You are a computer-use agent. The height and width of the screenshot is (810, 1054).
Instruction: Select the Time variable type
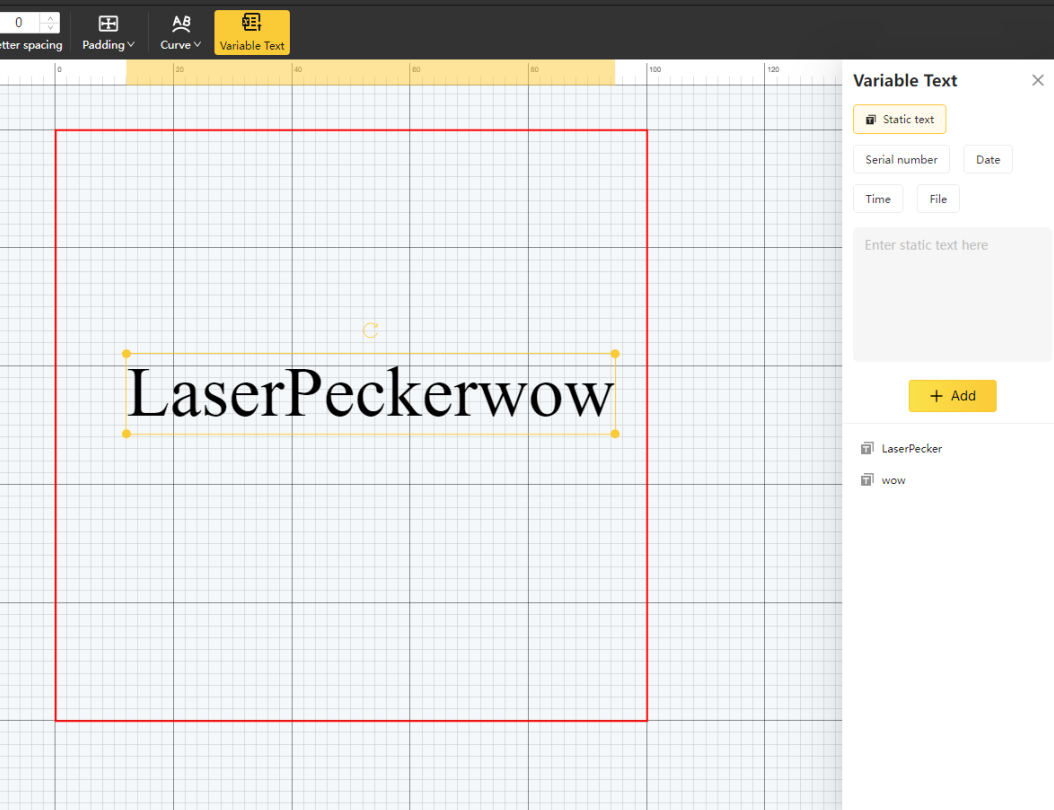pyautogui.click(x=877, y=199)
